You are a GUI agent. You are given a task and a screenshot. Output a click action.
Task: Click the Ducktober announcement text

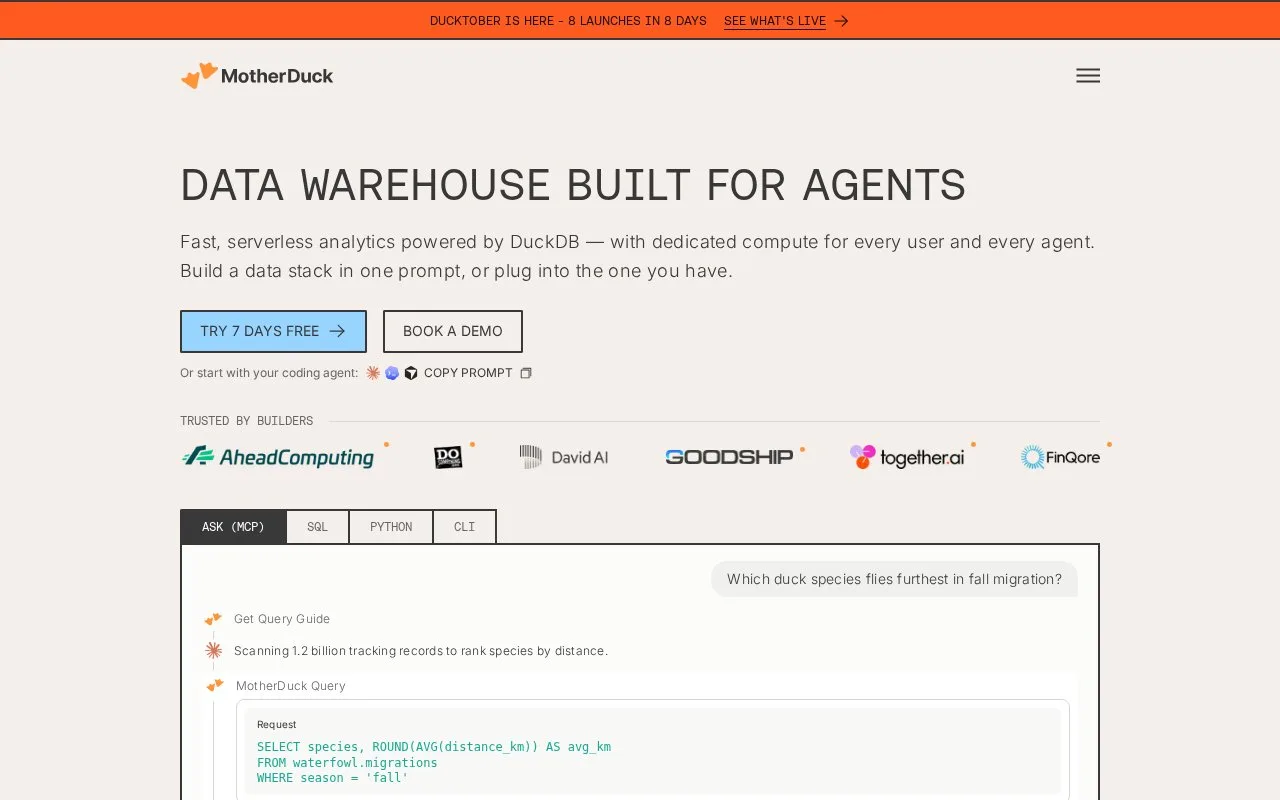(568, 21)
